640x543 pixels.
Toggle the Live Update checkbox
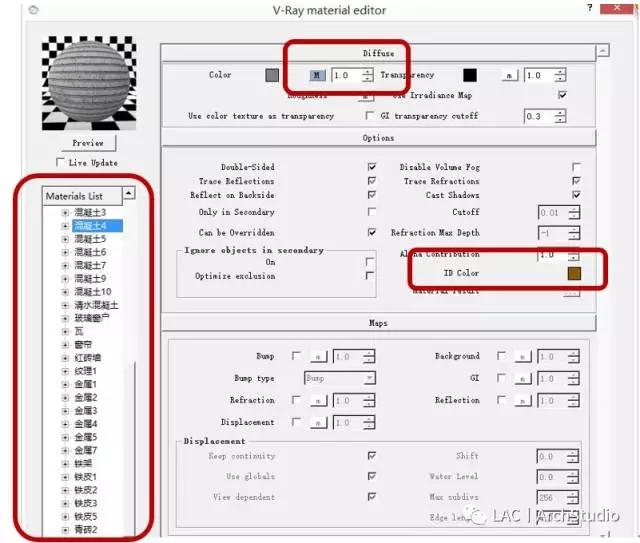60,162
